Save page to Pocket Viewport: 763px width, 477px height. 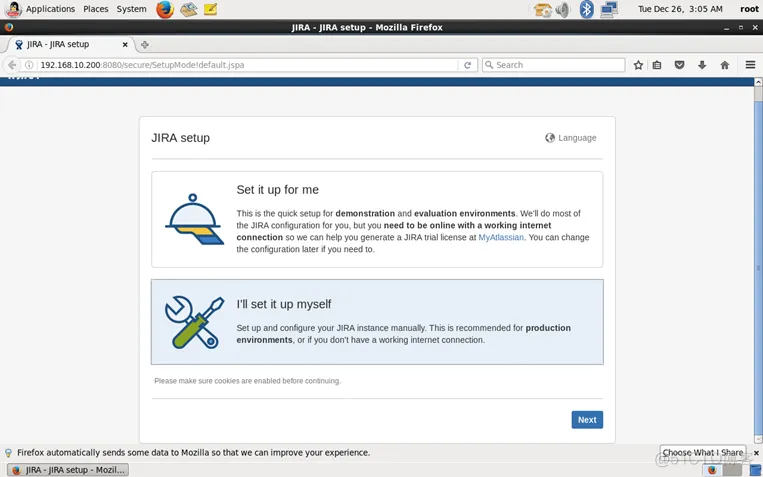coord(679,65)
